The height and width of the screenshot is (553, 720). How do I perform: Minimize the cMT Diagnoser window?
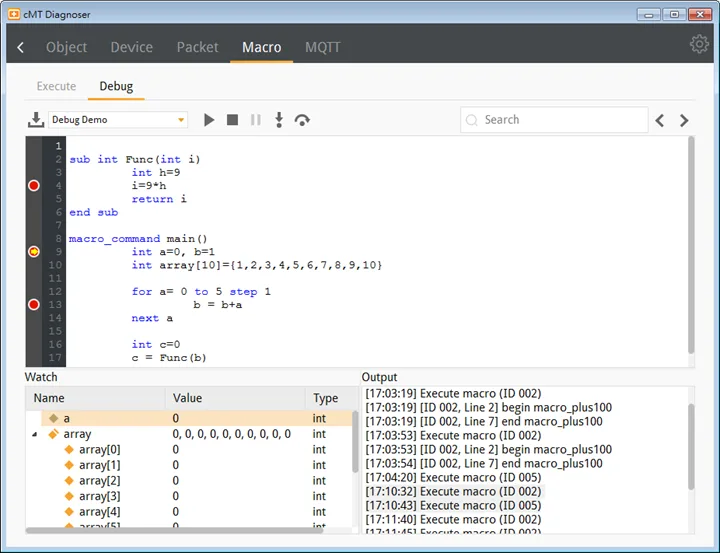[x=648, y=15]
